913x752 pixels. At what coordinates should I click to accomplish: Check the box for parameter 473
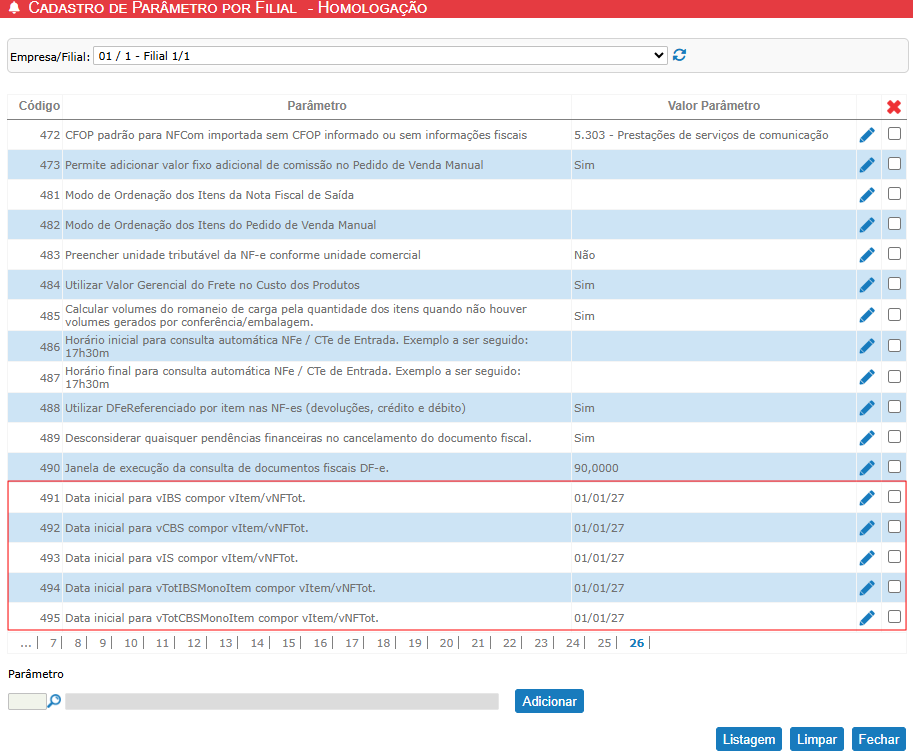[894, 164]
